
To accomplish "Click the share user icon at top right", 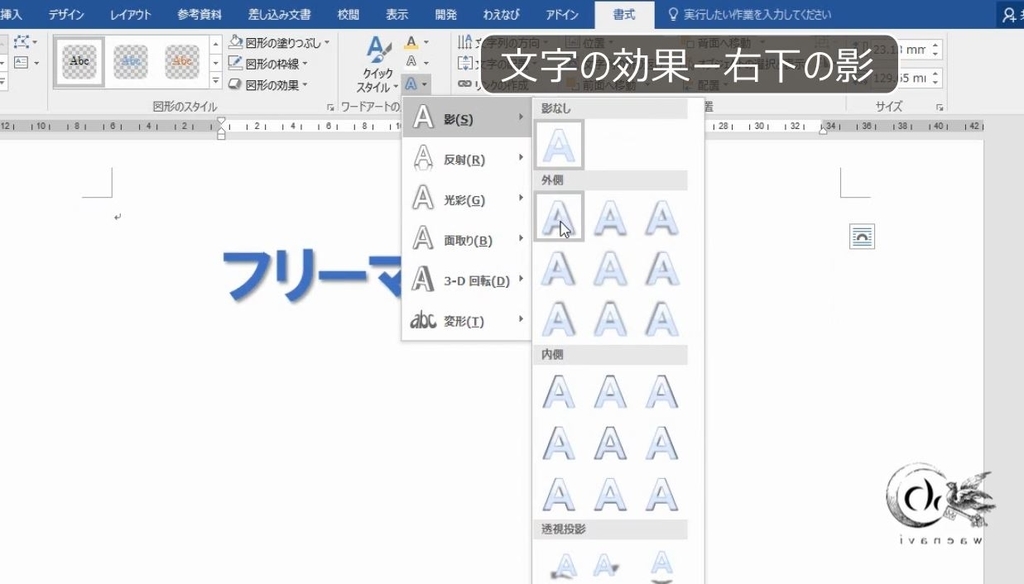I will point(1010,14).
